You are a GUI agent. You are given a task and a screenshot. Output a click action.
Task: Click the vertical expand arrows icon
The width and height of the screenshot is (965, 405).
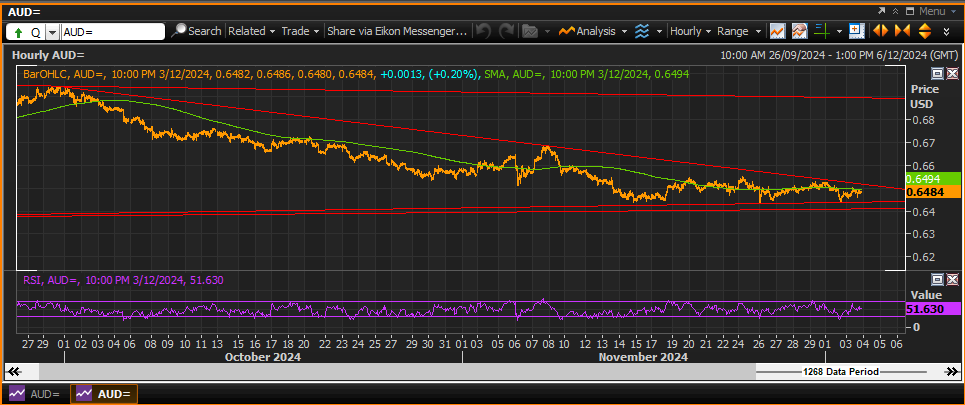pos(924,31)
